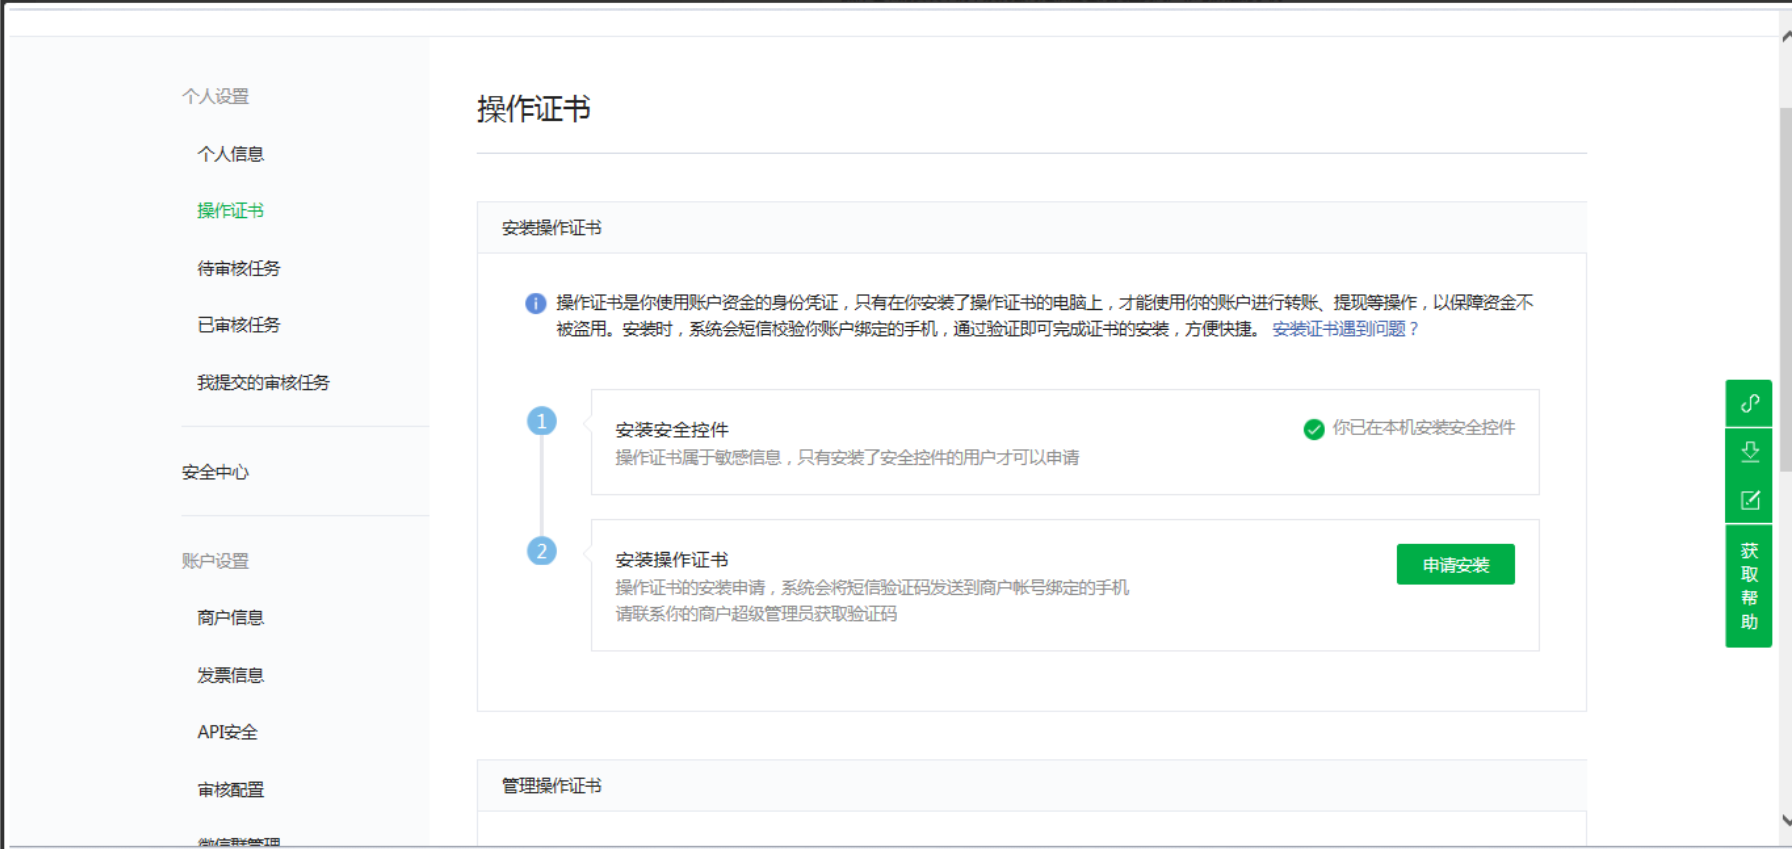Open 审核配置 in the sidebar
The width and height of the screenshot is (1792, 849).
click(231, 790)
